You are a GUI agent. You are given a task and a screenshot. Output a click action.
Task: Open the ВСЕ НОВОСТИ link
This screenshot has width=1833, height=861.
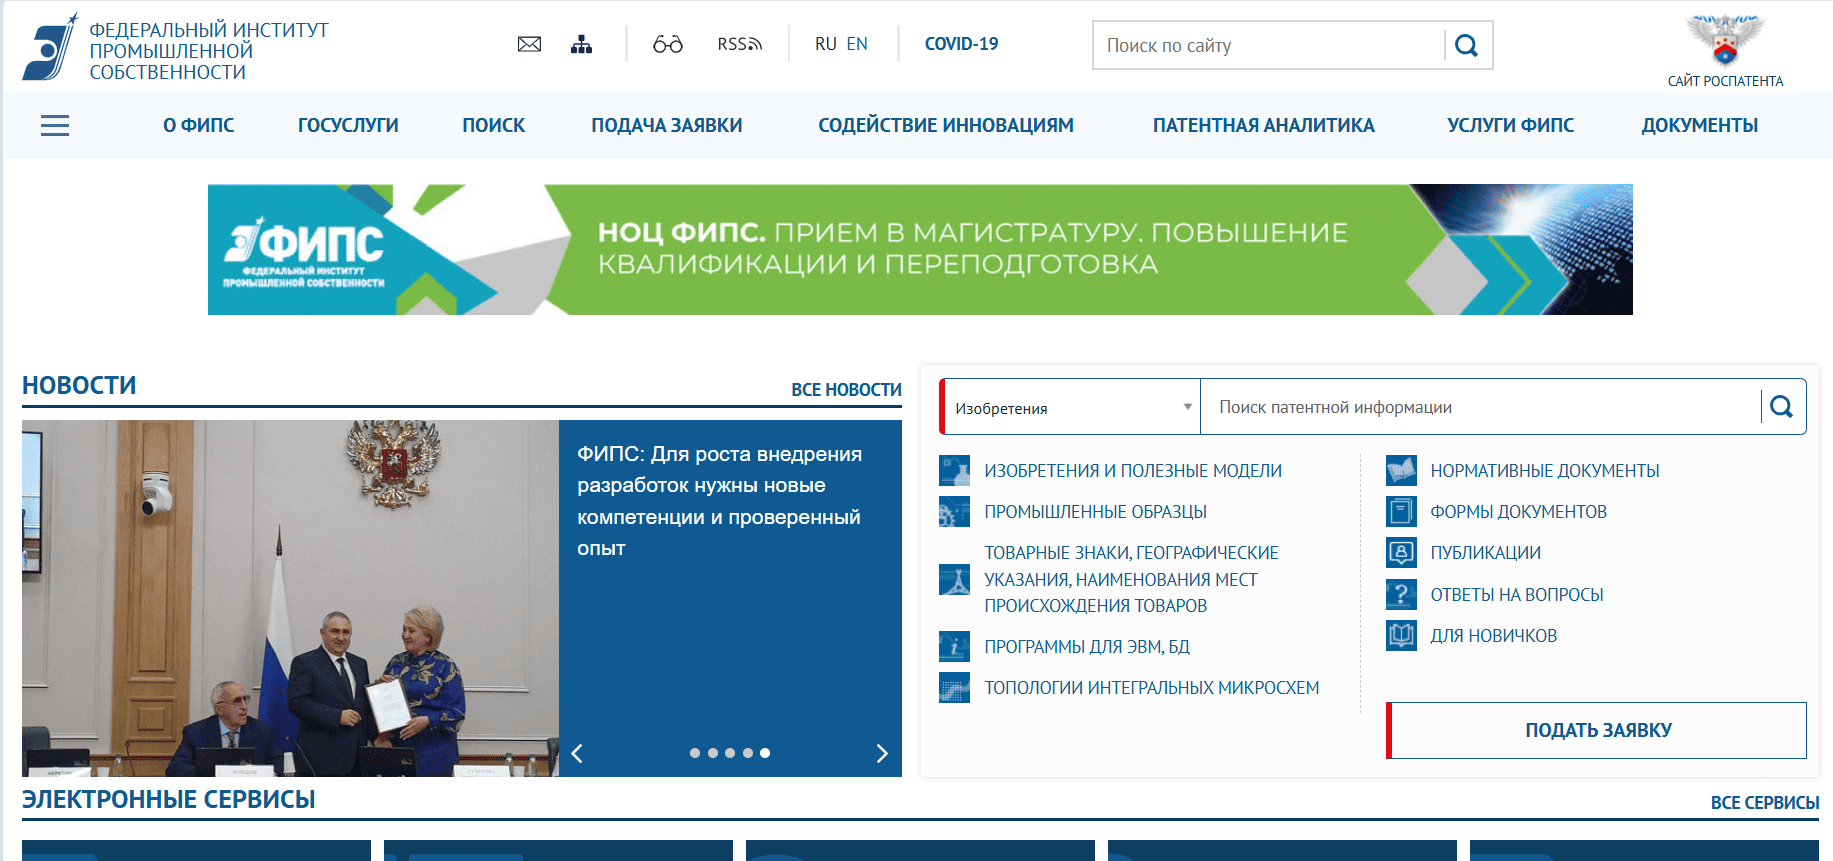(846, 390)
